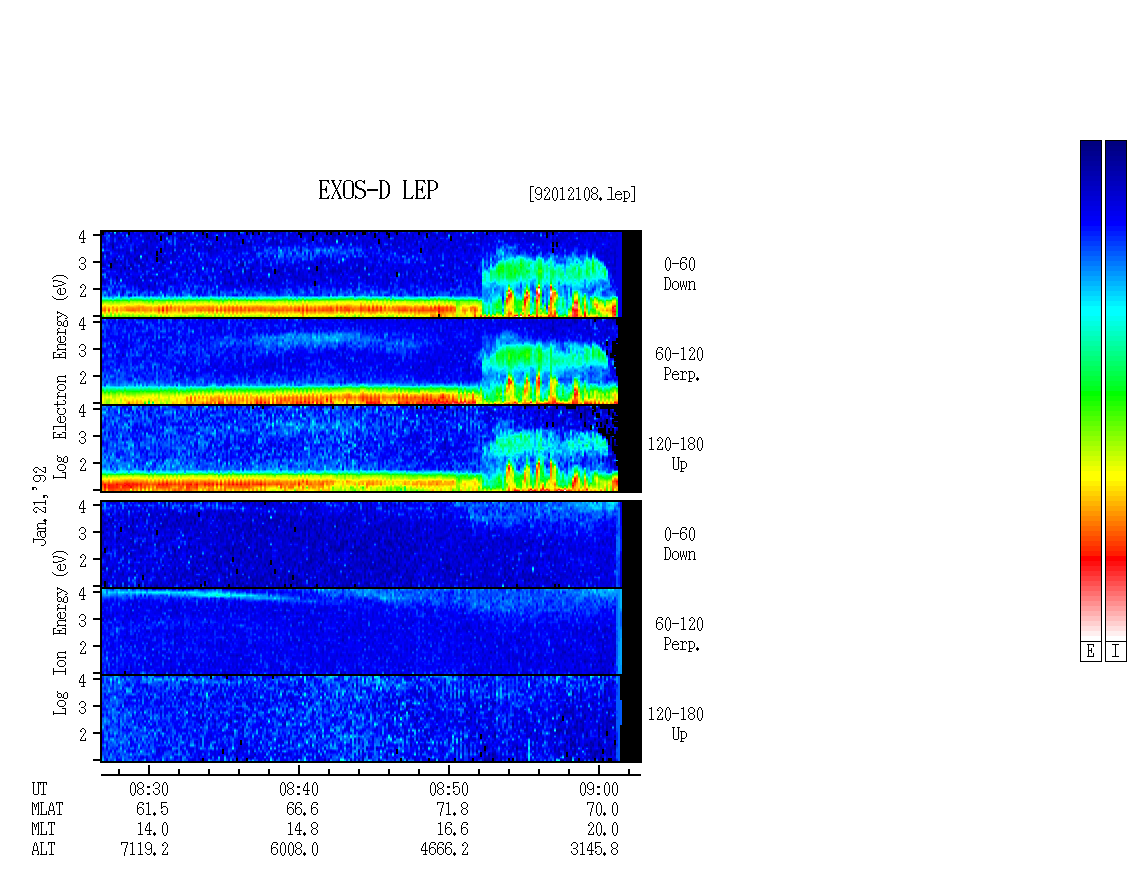Select the altitude value 6008.0
1130x875 pixels.
tap(294, 849)
